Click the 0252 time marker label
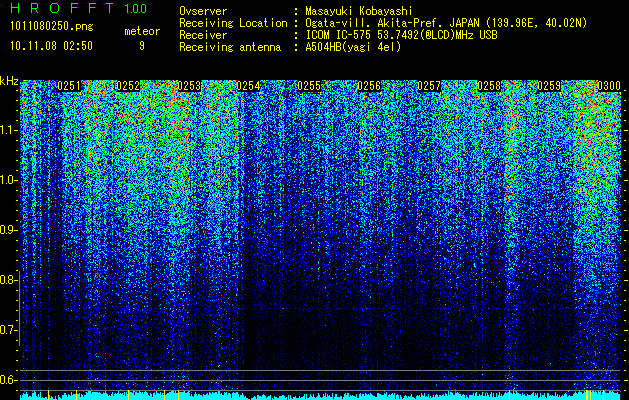Screen dimensions: 629x400 tap(128, 86)
